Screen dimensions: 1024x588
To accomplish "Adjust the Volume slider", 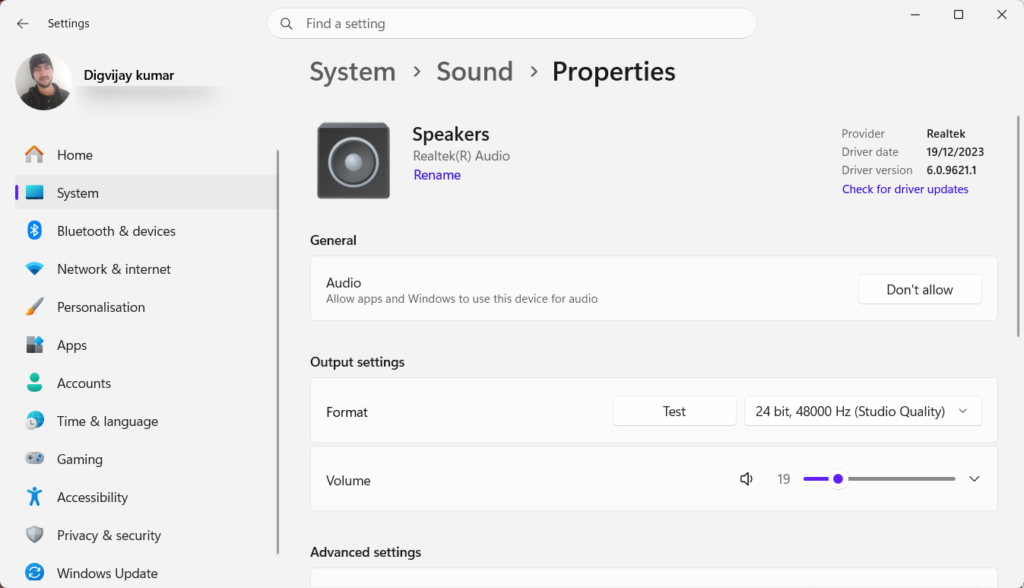I will pyautogui.click(x=838, y=479).
